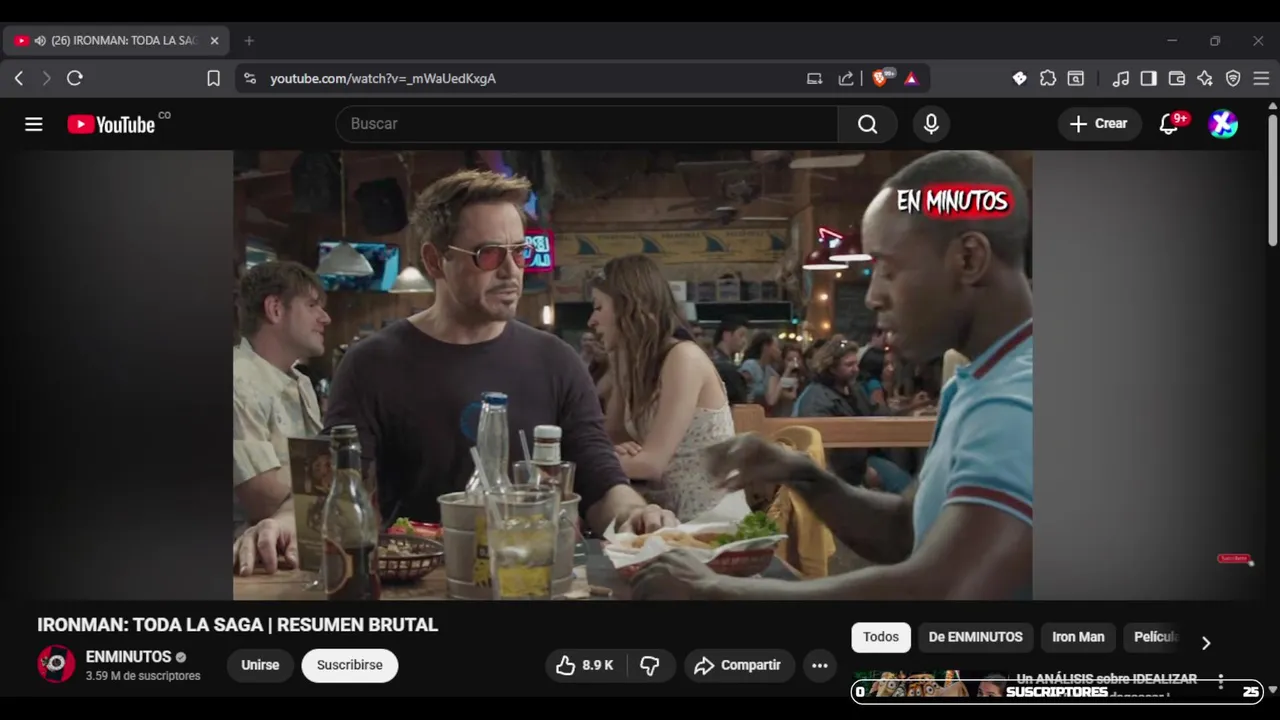Image resolution: width=1280 pixels, height=720 pixels.
Task: Click the Compartir share button
Action: (x=739, y=665)
